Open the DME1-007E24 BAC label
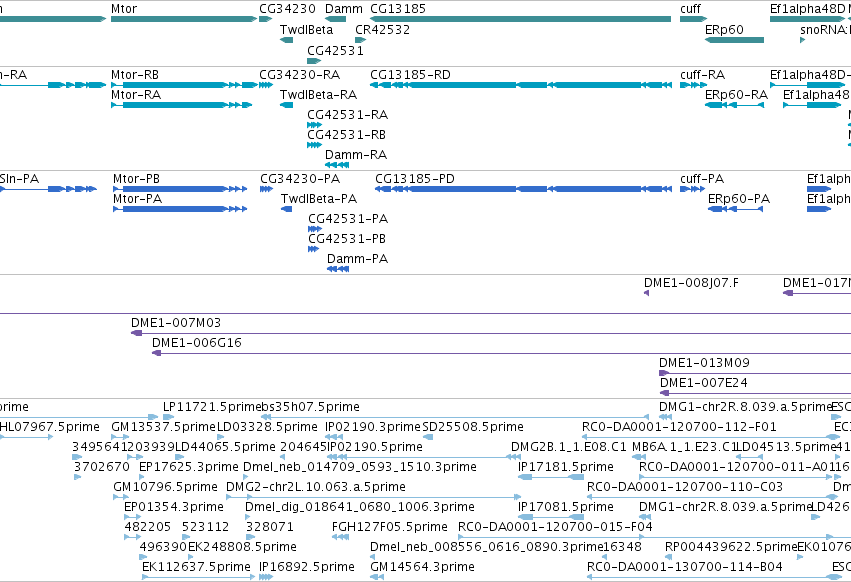The width and height of the screenshot is (851, 582). [703, 383]
